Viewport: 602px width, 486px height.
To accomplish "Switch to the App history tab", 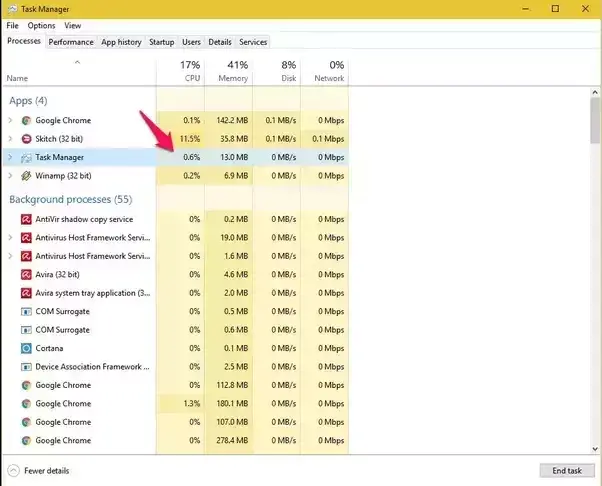I will [x=121, y=42].
